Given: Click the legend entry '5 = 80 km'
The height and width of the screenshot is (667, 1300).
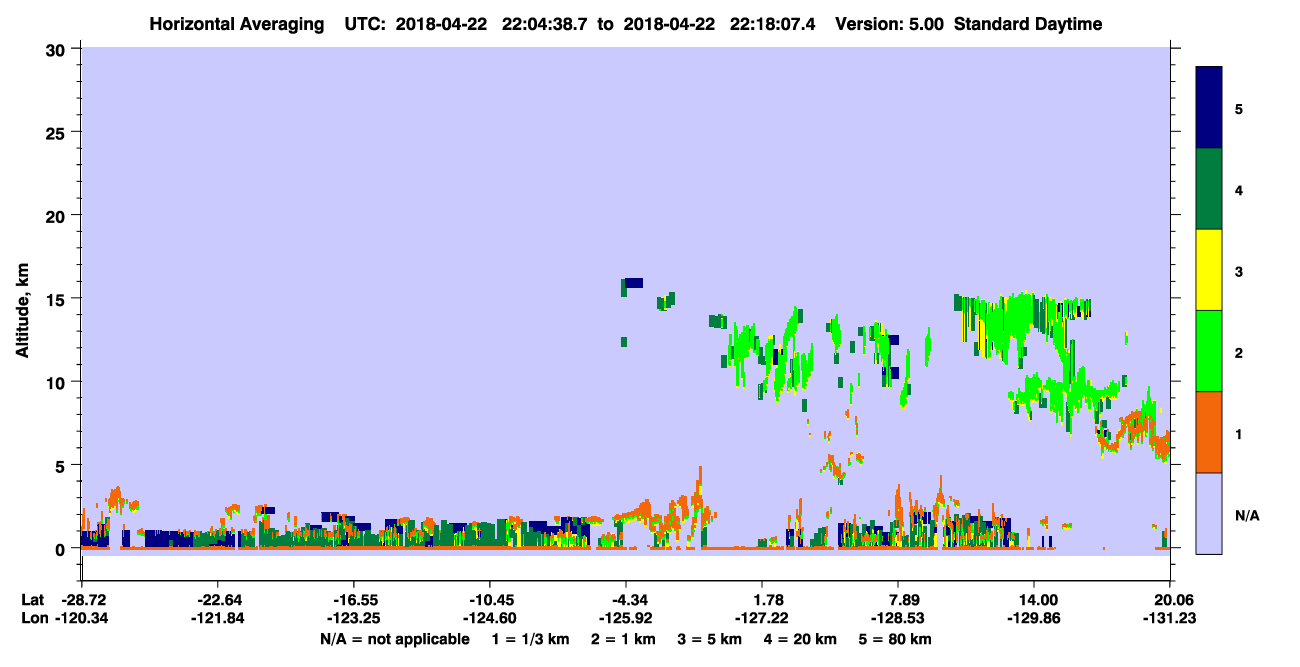Looking at the screenshot, I should 895,638.
